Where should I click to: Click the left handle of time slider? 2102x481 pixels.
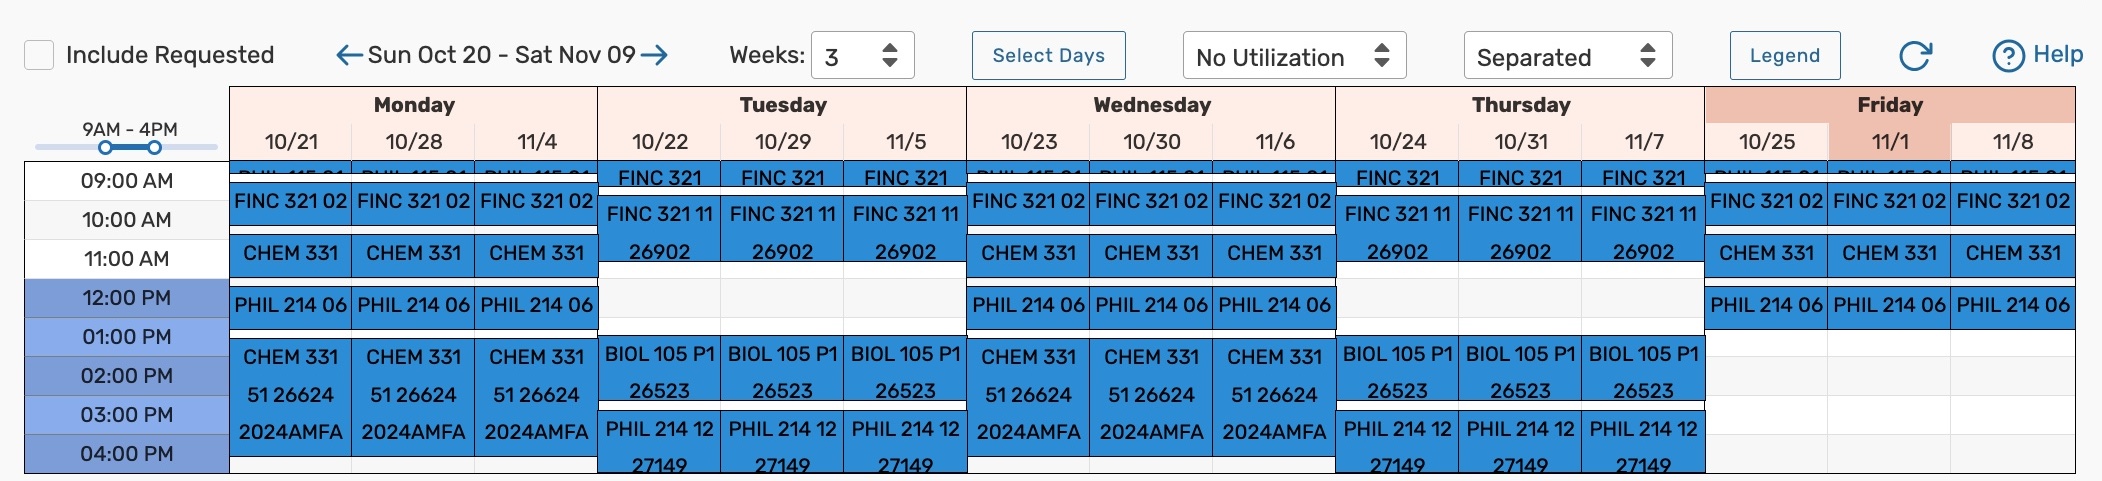click(x=105, y=148)
